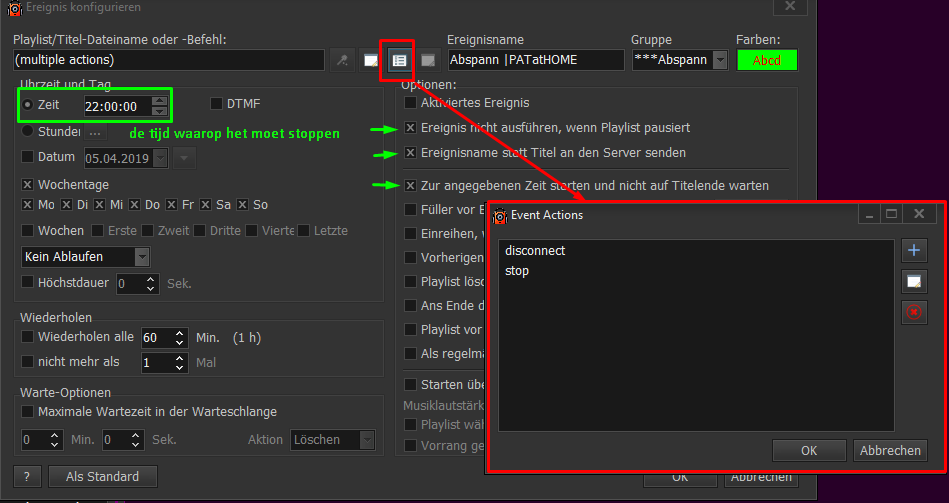
Task: Click the Ereignisname input field
Action: click(x=536, y=60)
